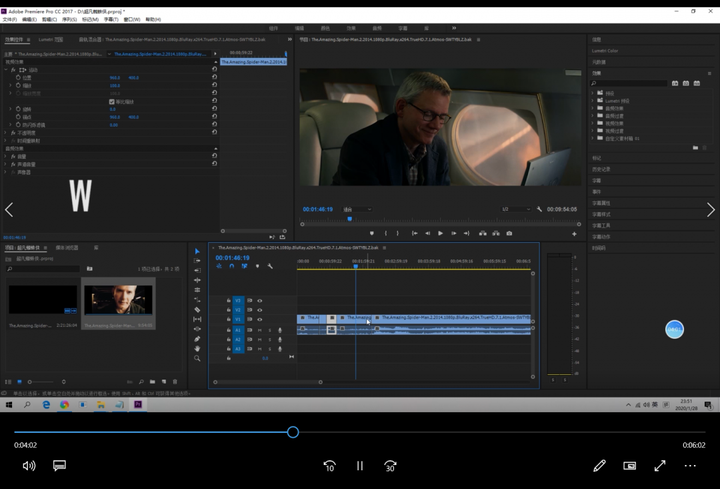The width and height of the screenshot is (720, 489).
Task: Select the Selection arrow tool
Action: 197,251
